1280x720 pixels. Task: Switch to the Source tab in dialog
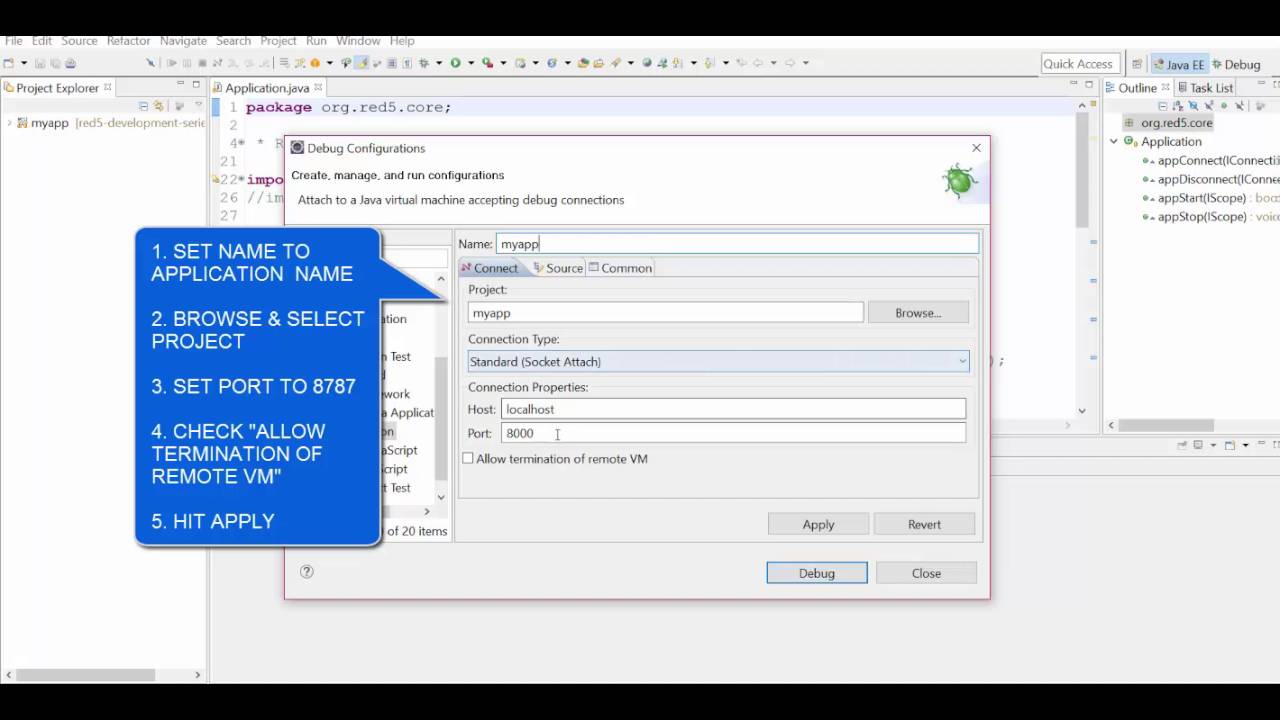point(558,268)
